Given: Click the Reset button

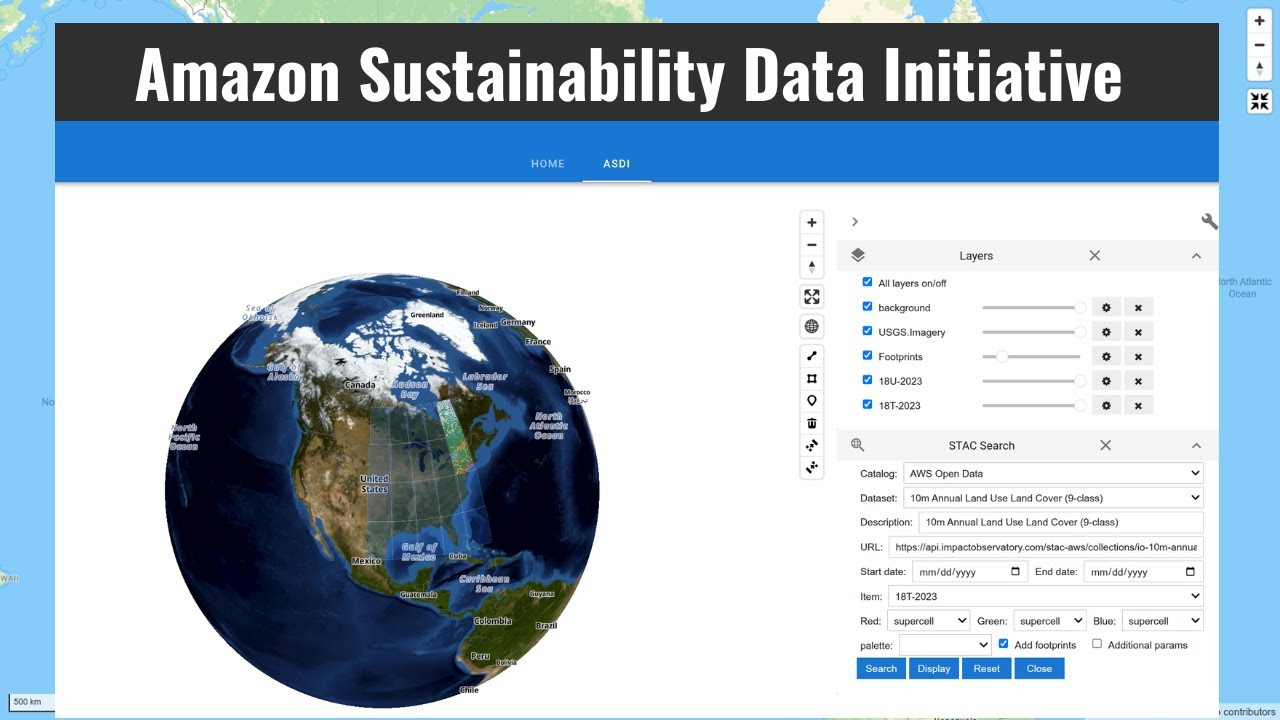Looking at the screenshot, I should click(987, 668).
